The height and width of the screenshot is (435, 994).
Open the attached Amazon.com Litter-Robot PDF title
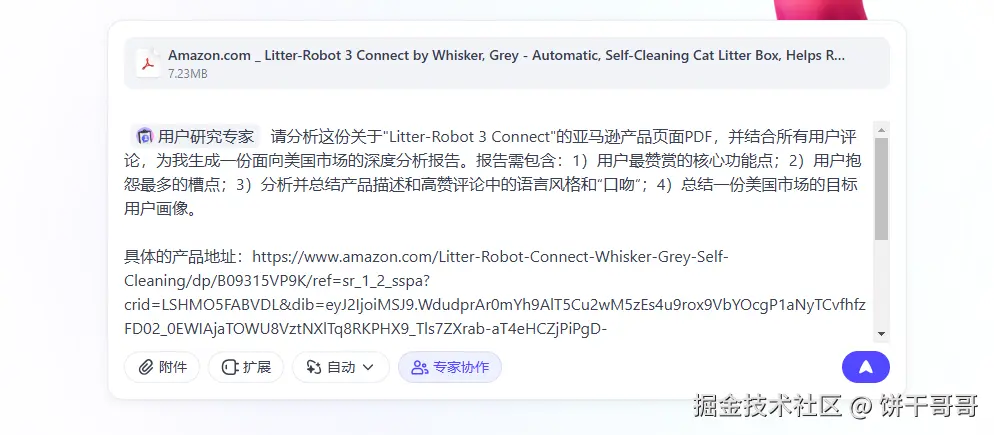[x=506, y=55]
